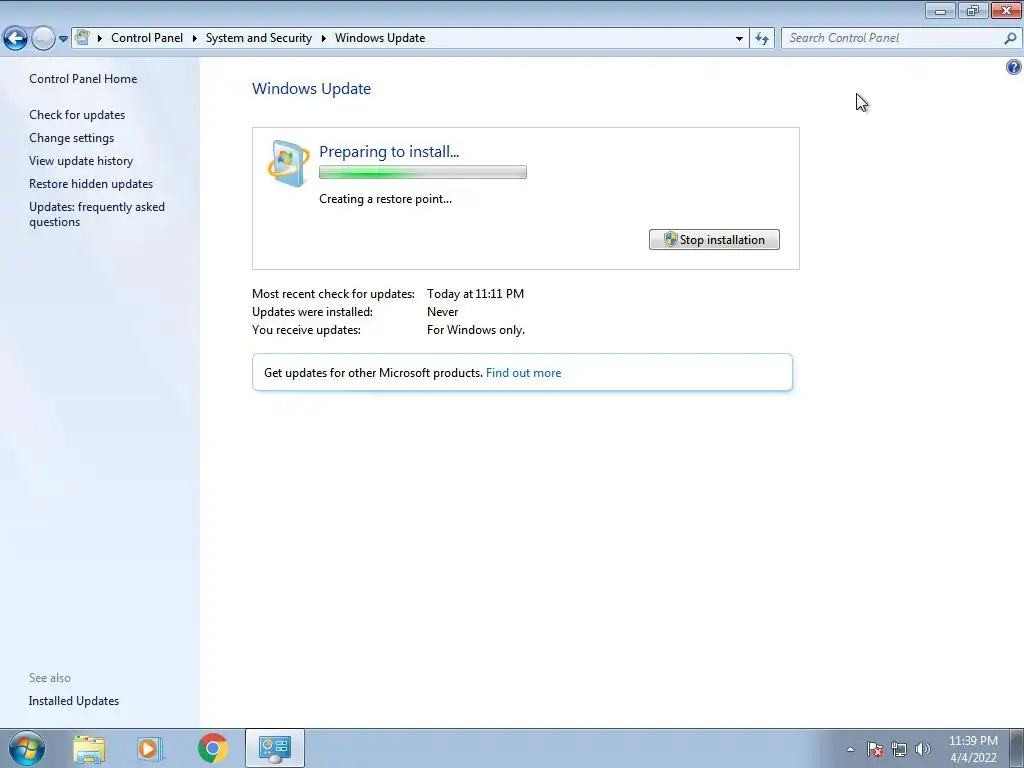Open Restore hidden updates

(91, 184)
